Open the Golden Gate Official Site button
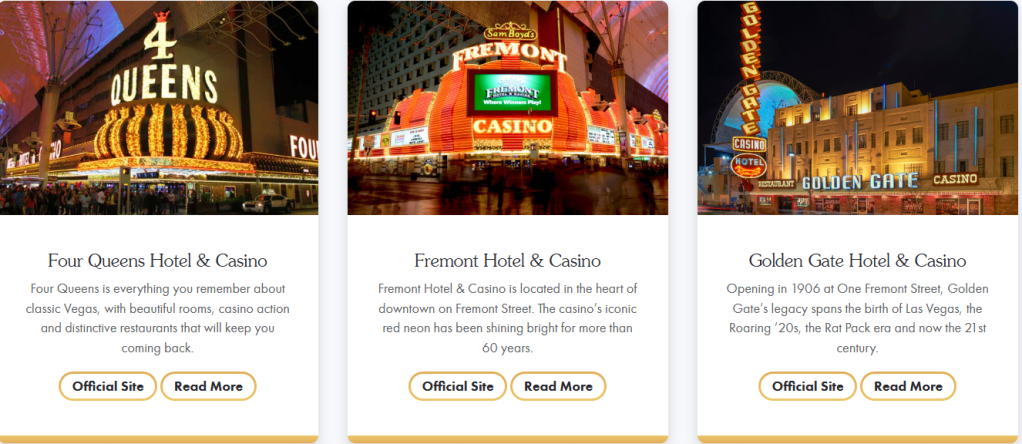The image size is (1022, 444). pyautogui.click(x=808, y=386)
